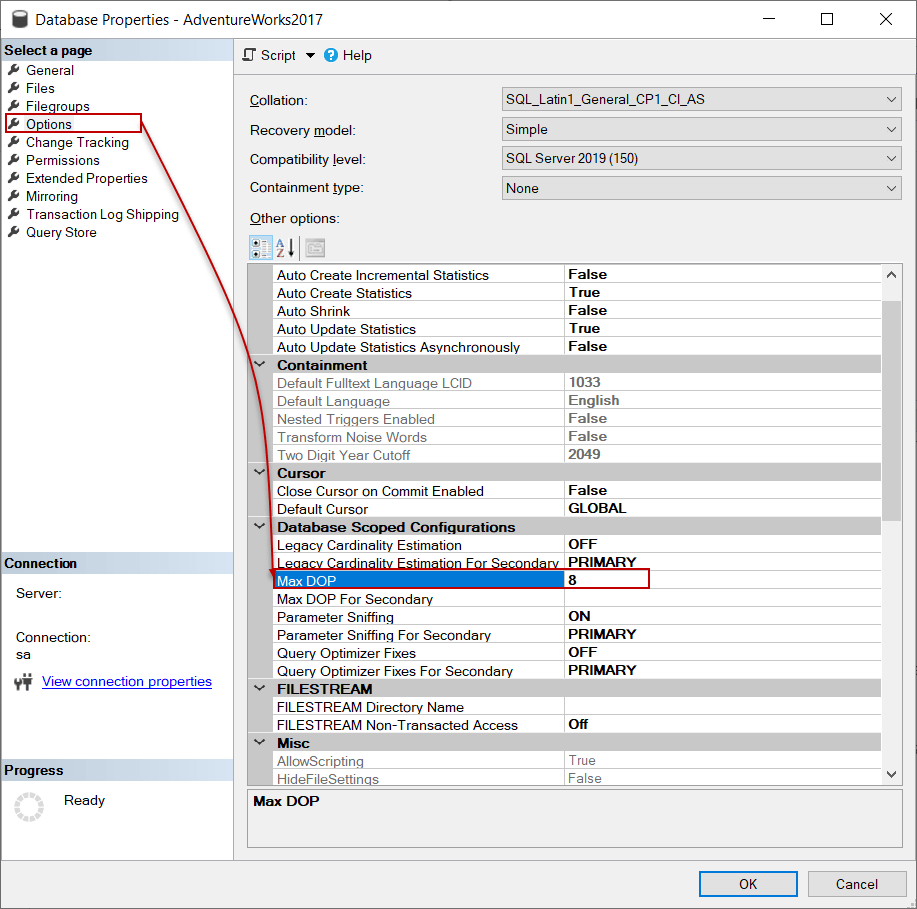The height and width of the screenshot is (909, 917).
Task: Sort properties alphabetically
Action: 285,247
